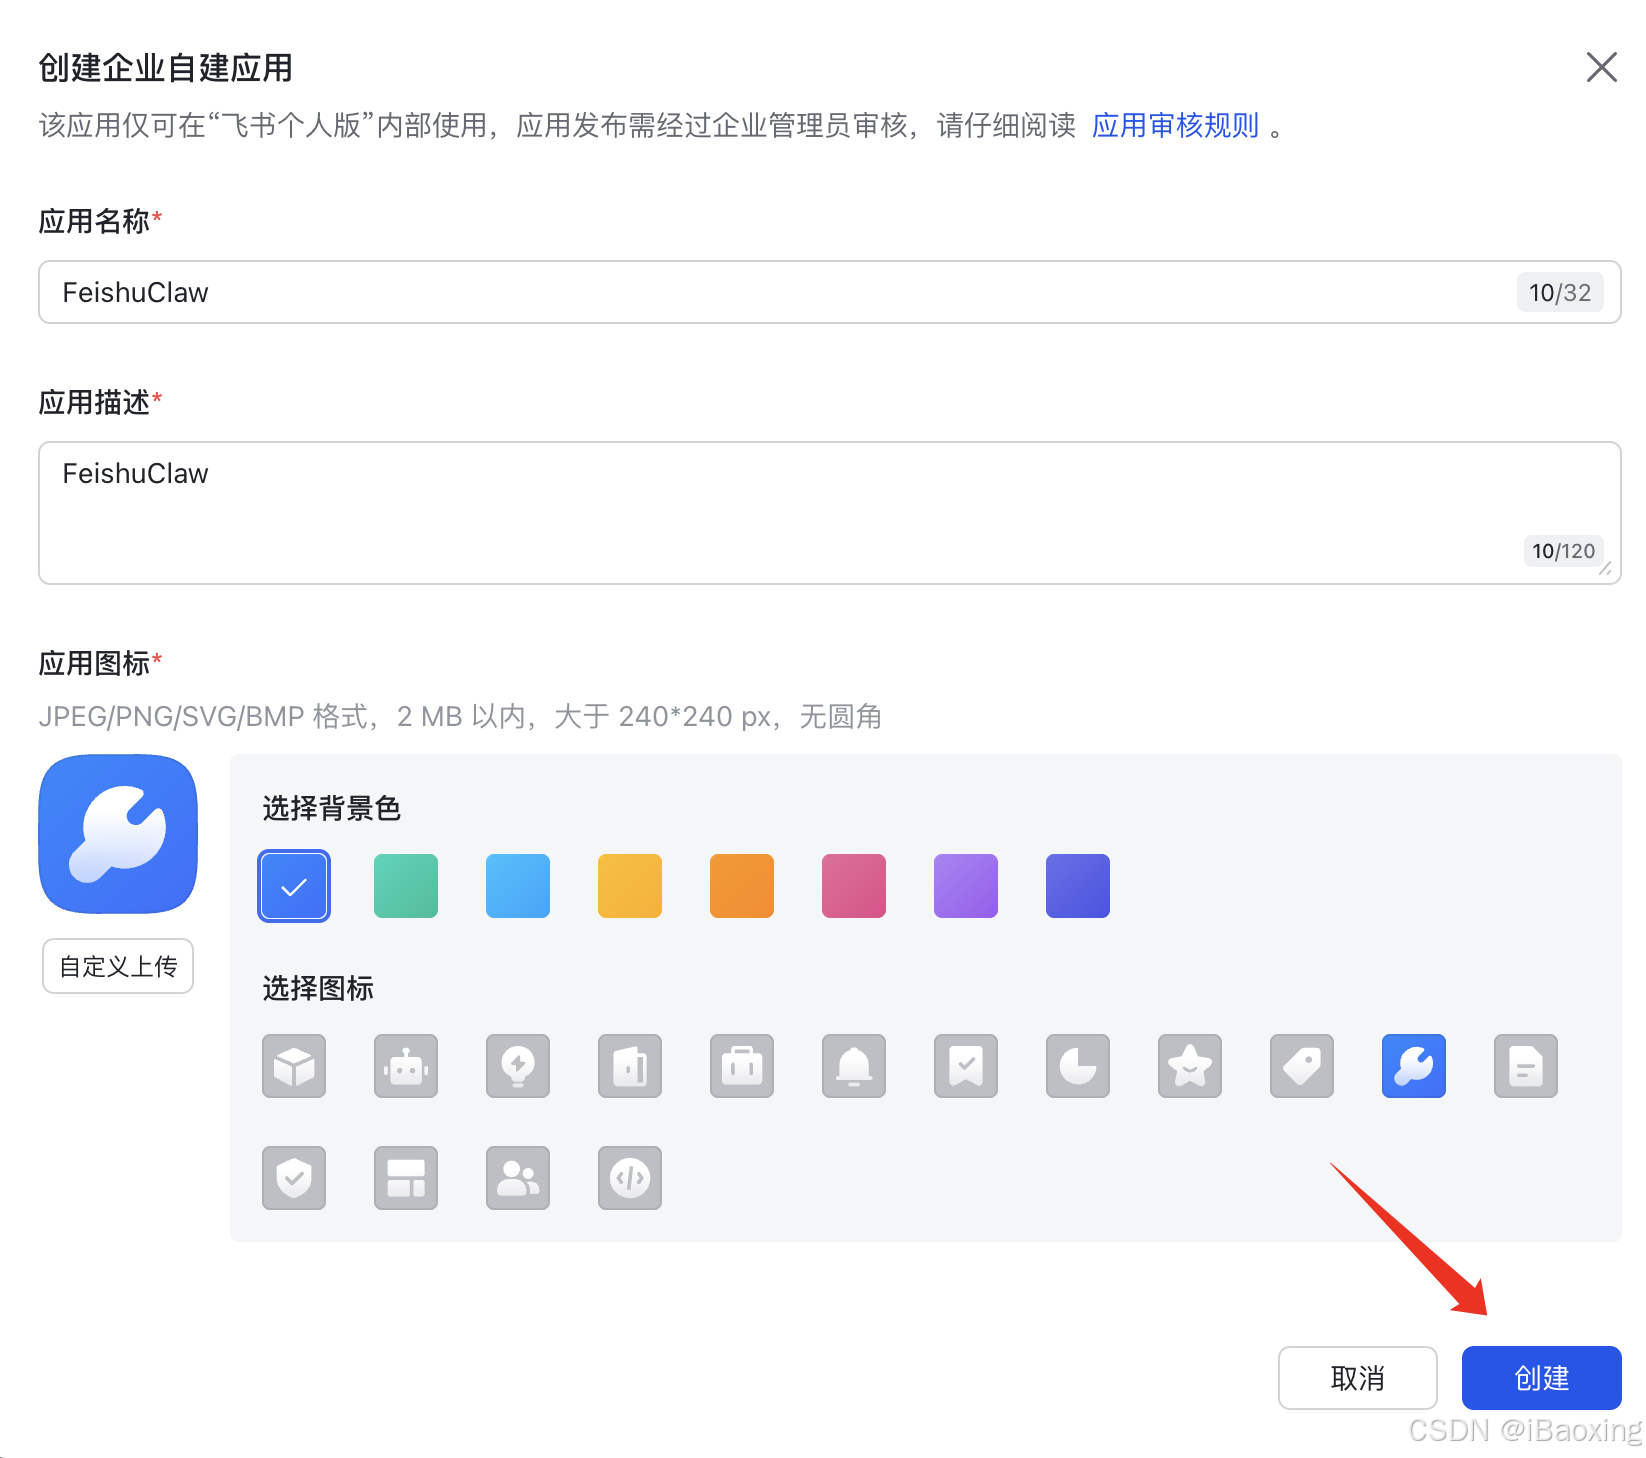
Task: Pick the green background color
Action: coord(405,885)
